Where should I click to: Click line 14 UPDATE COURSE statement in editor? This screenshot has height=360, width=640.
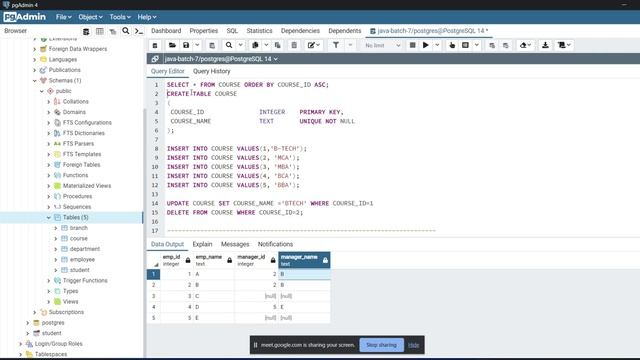[270, 203]
